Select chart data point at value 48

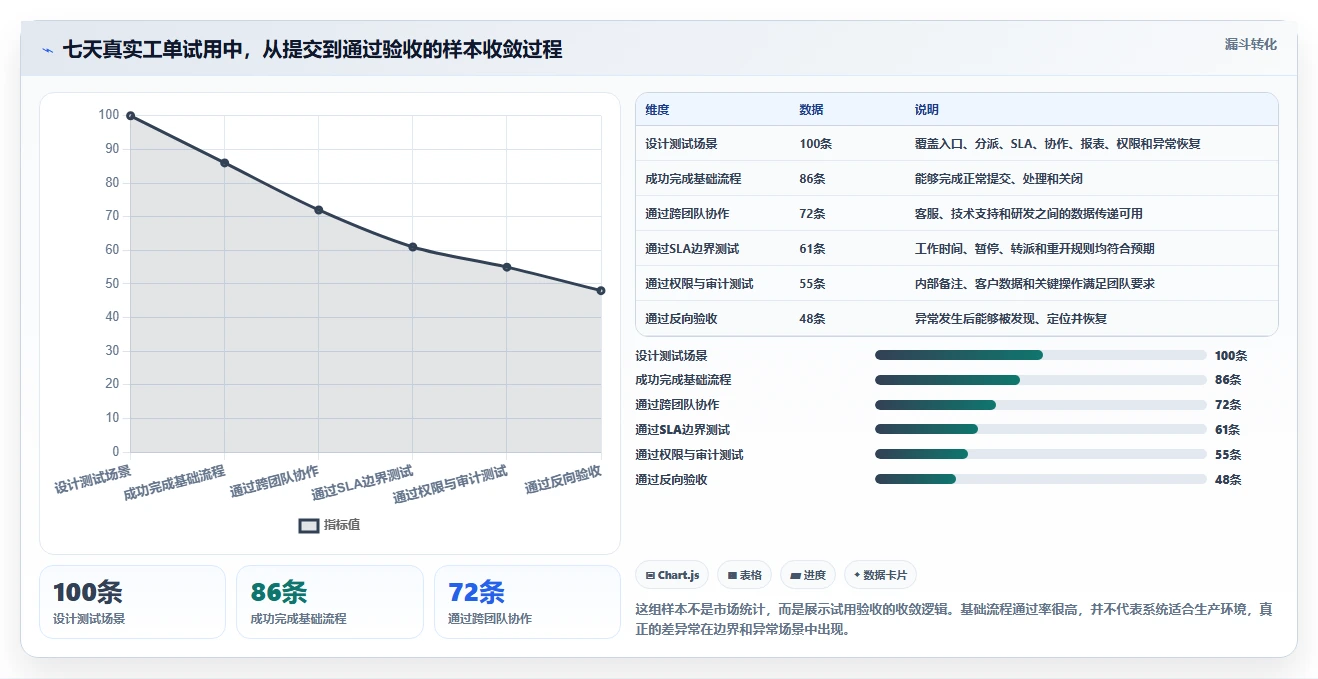pyautogui.click(x=601, y=291)
